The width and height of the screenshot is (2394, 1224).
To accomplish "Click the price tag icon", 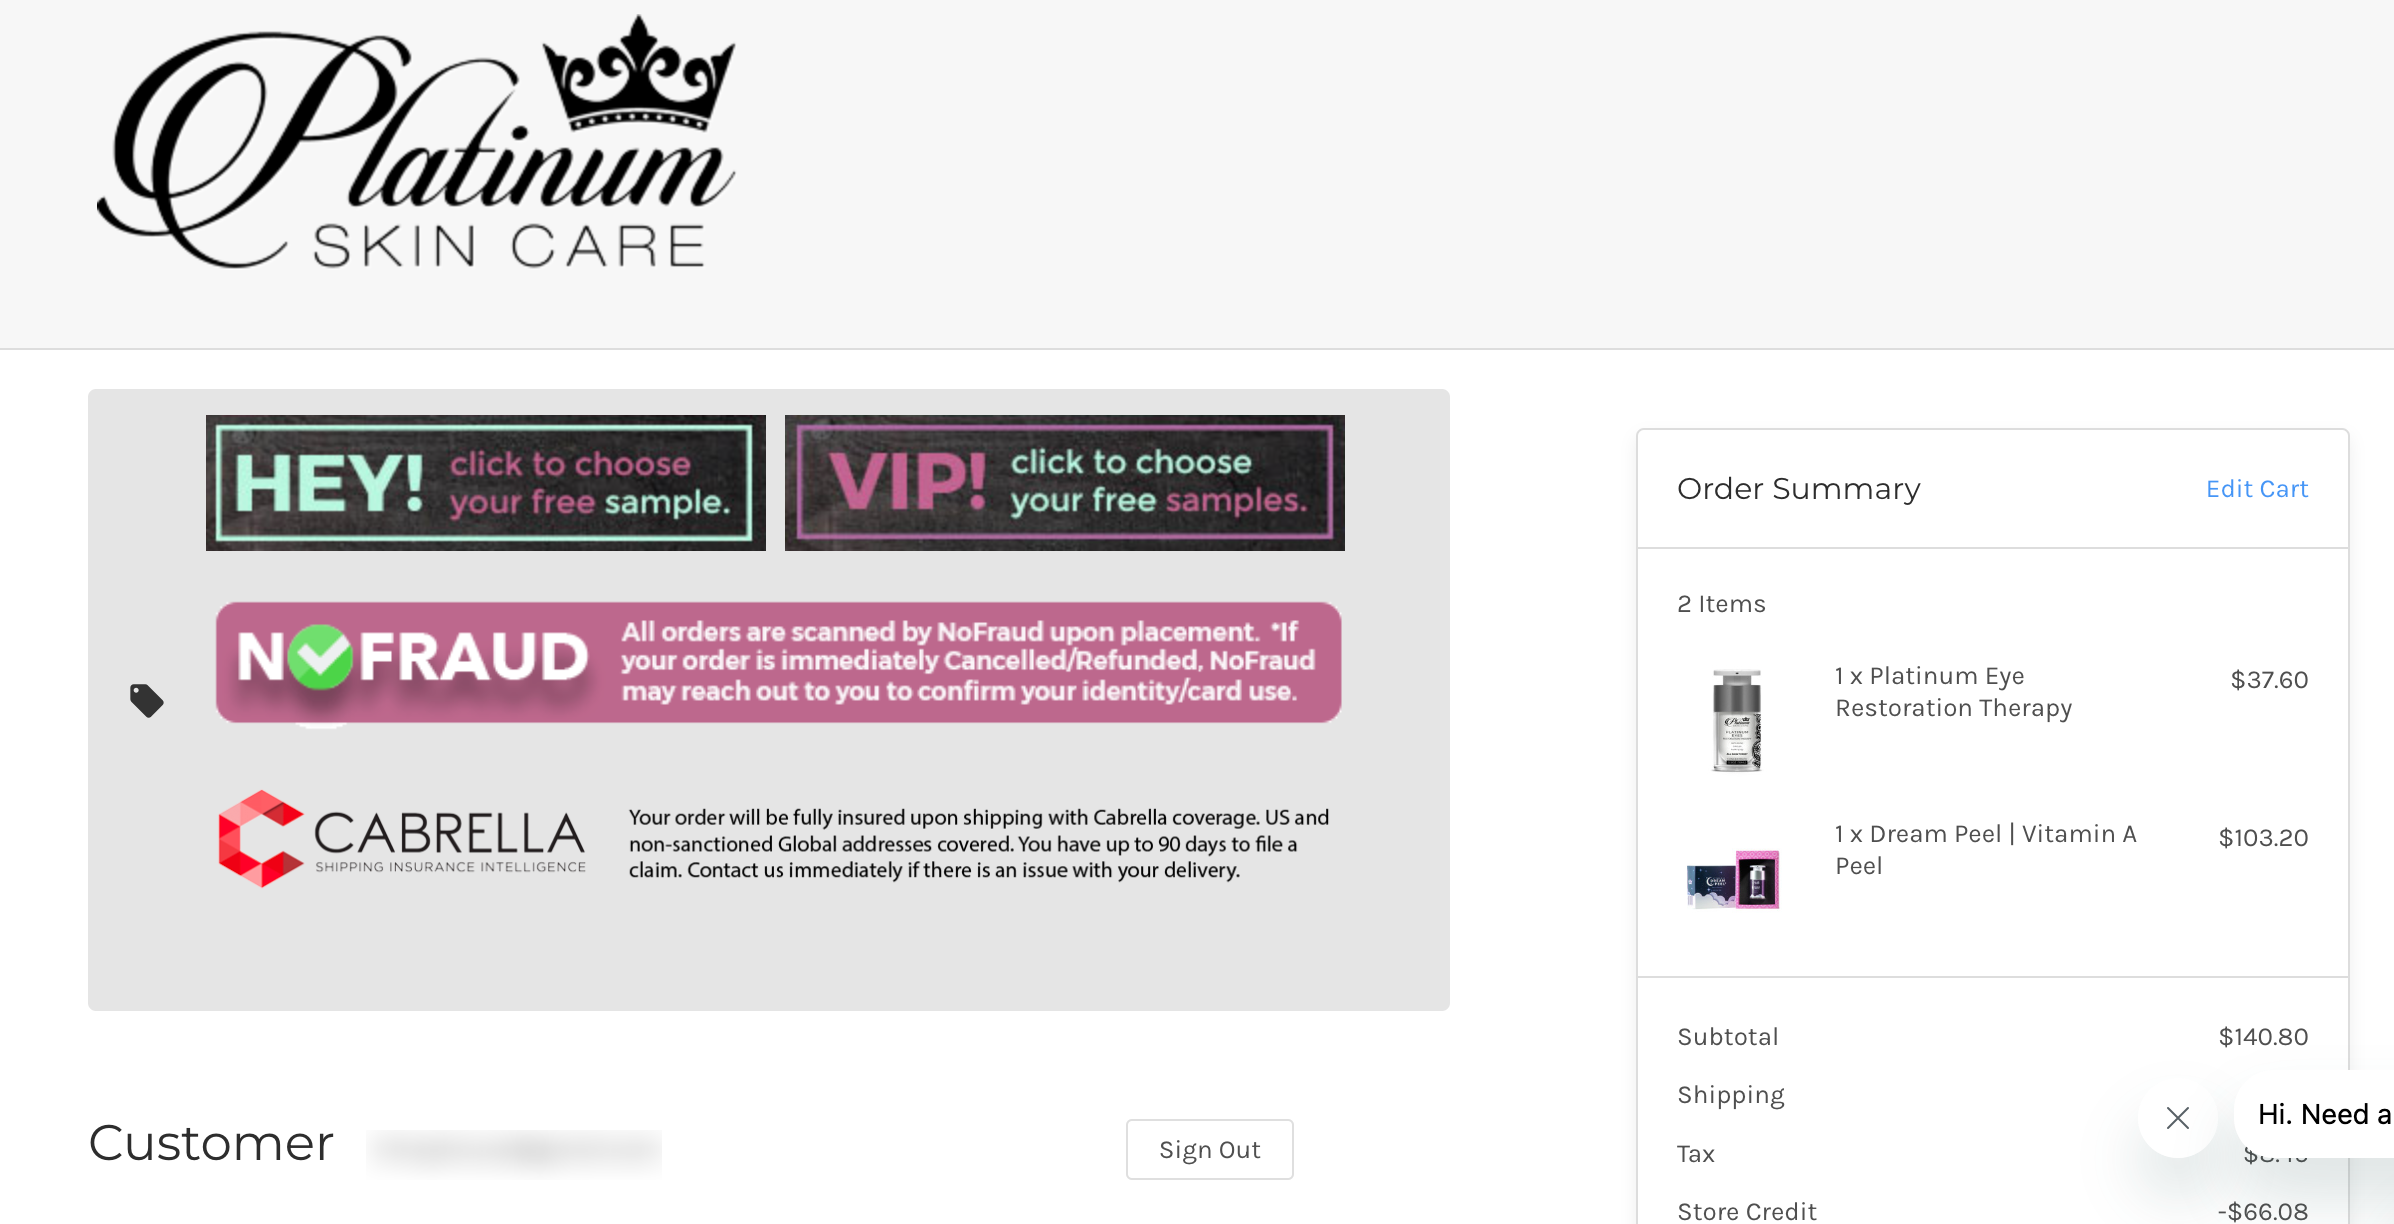I will tap(147, 700).
